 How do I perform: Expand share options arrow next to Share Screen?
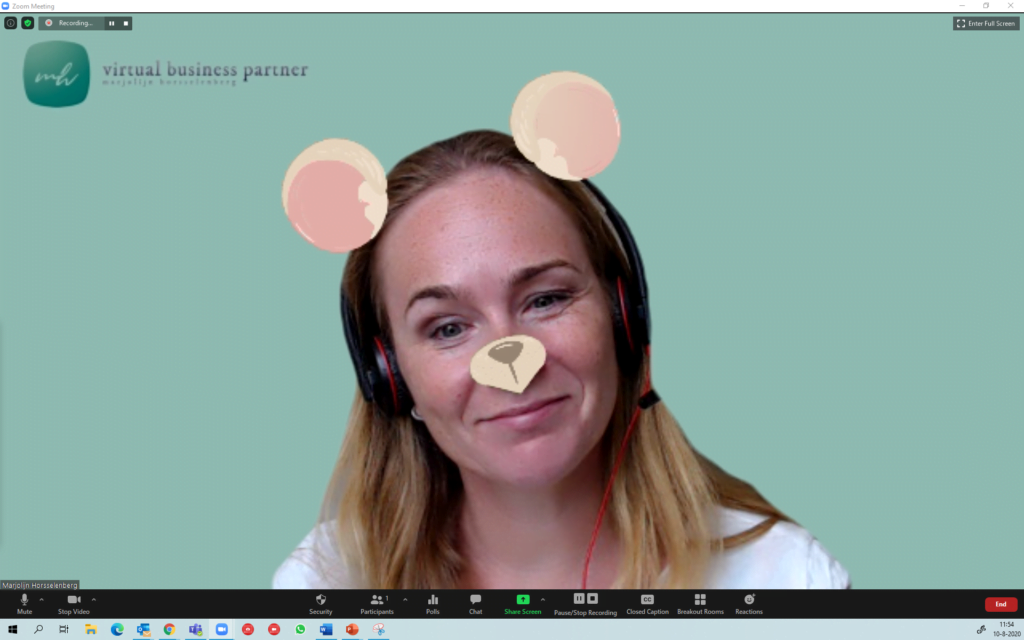543,599
